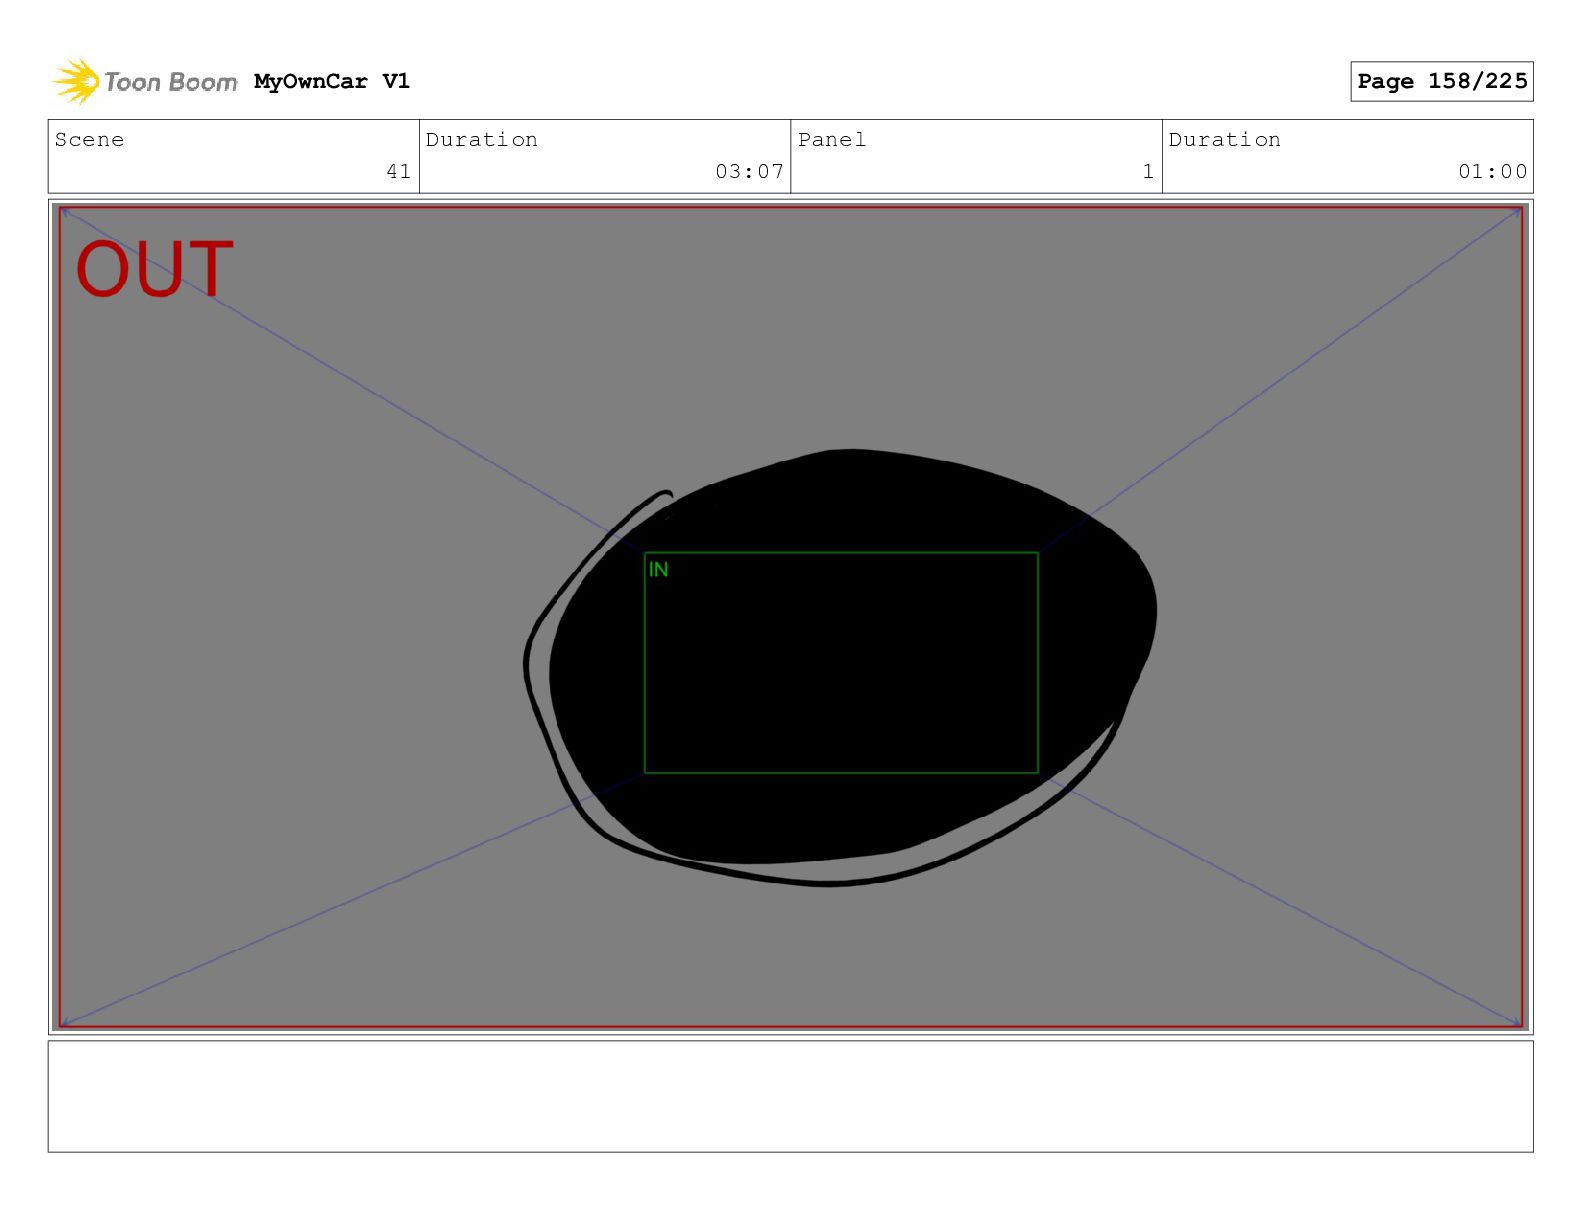Click the red OUT camera label
This screenshot has height=1224, width=1584.
(x=155, y=269)
